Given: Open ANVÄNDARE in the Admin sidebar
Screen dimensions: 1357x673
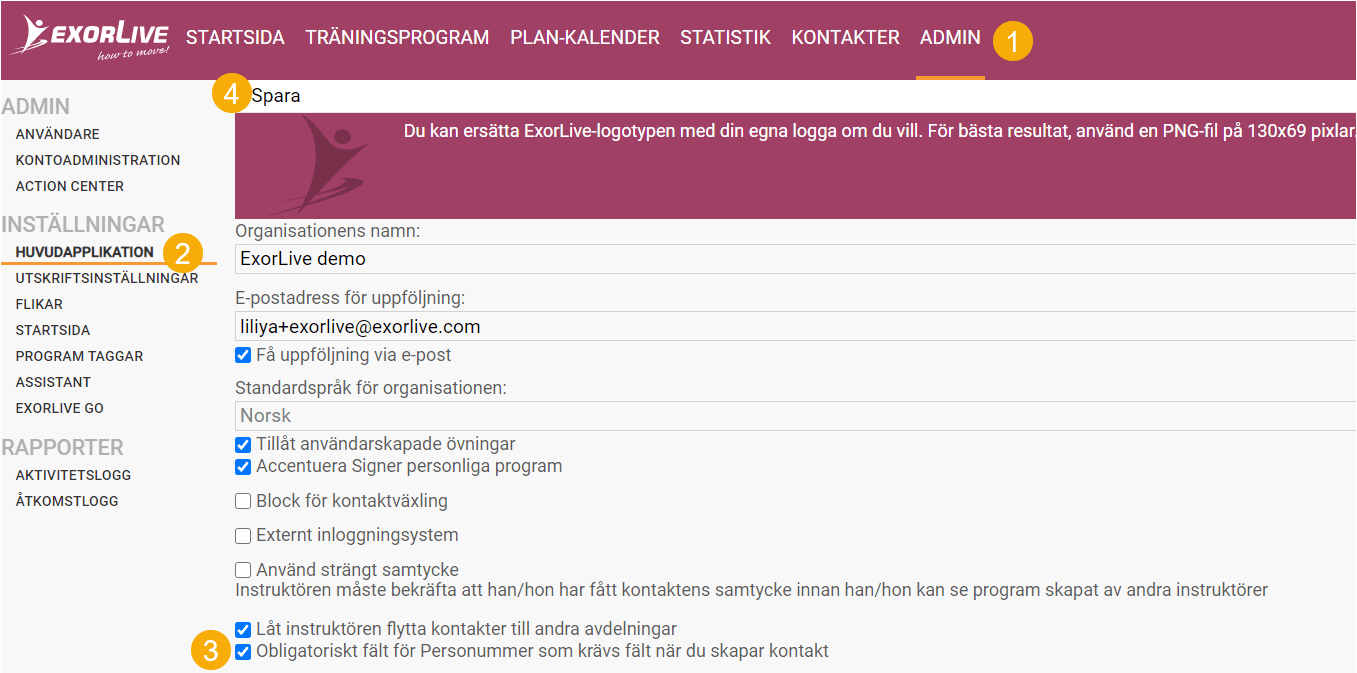Looking at the screenshot, I should [x=56, y=133].
